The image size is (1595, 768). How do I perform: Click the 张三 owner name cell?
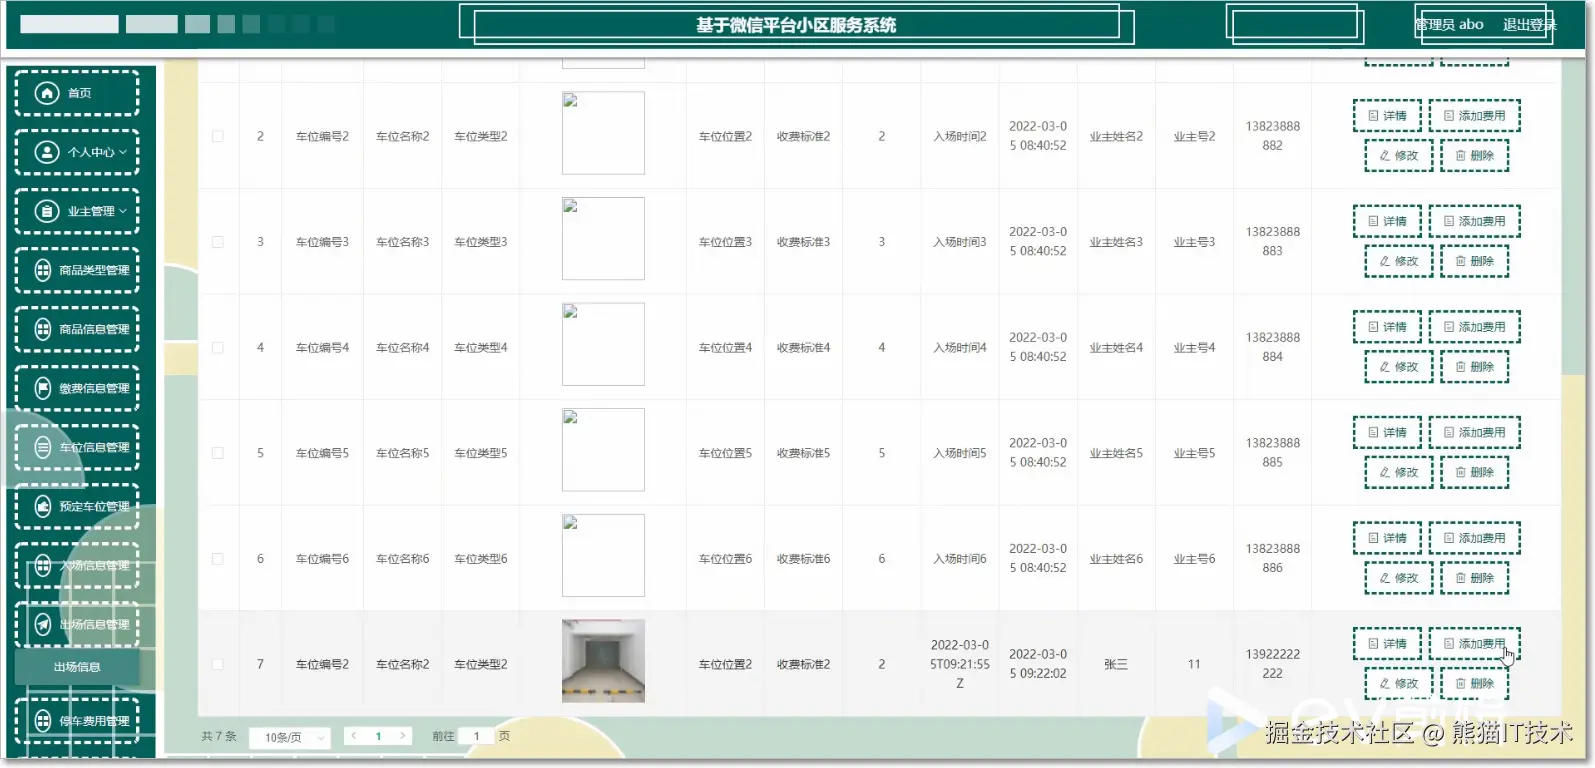(1116, 664)
